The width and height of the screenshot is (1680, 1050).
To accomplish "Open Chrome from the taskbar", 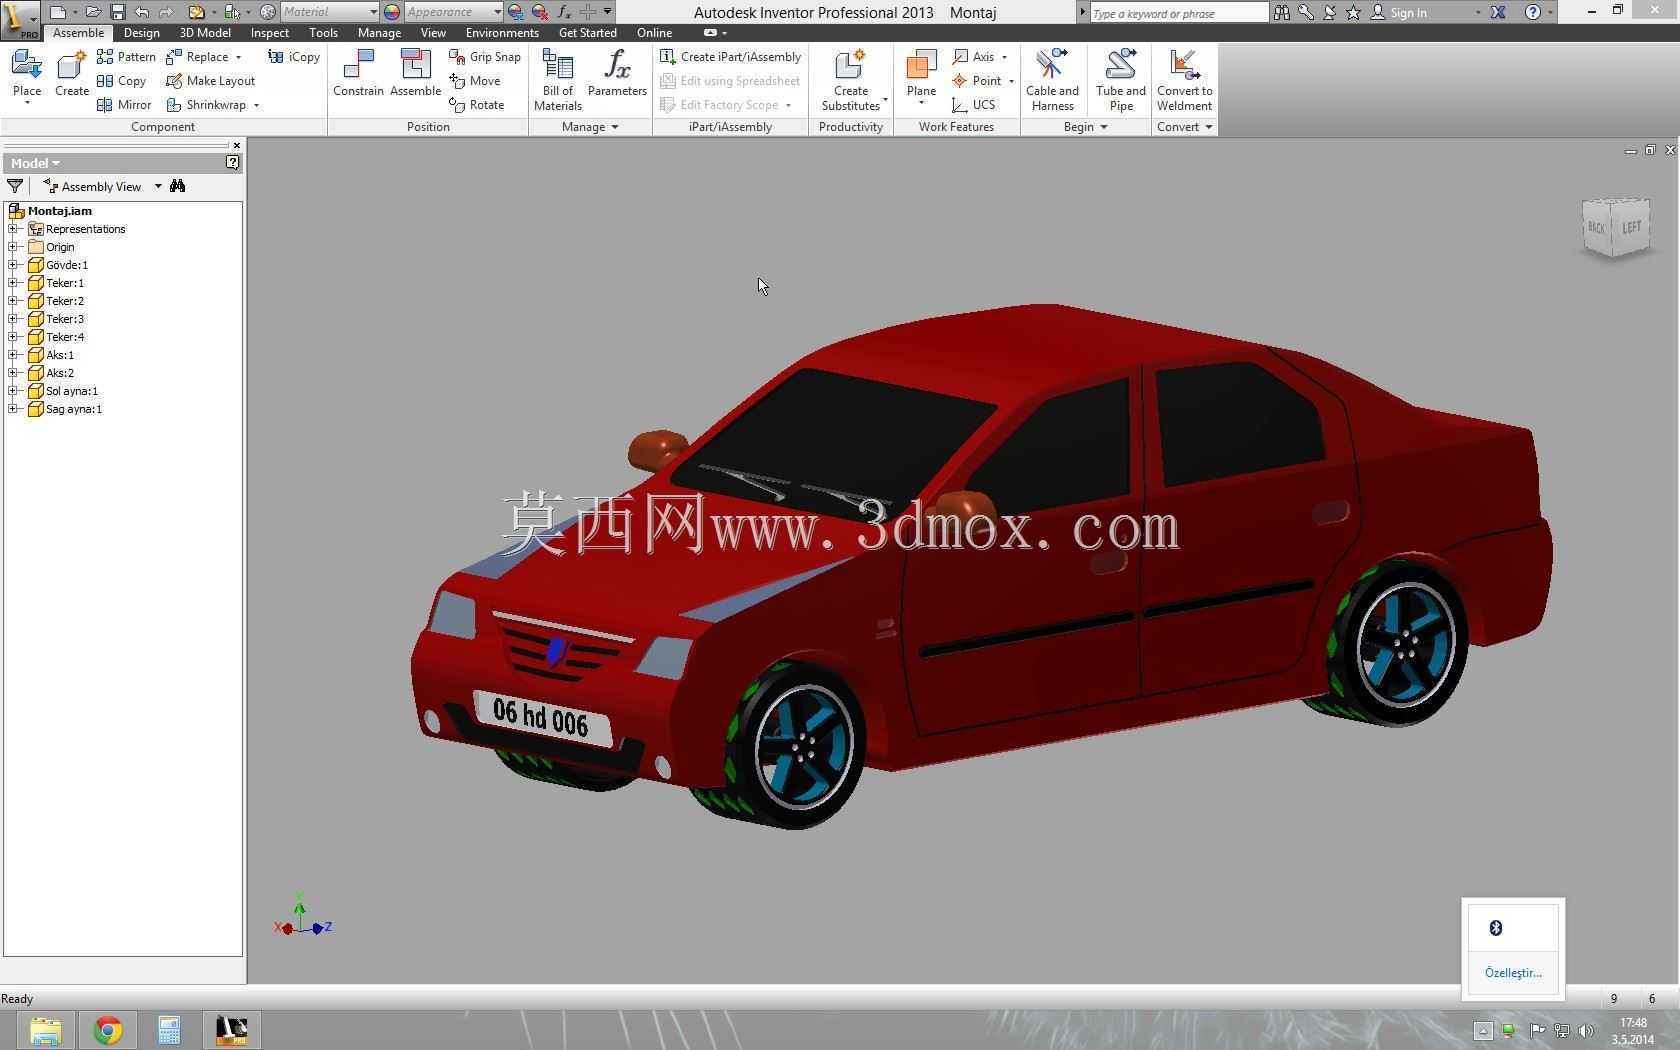I will pyautogui.click(x=108, y=1030).
